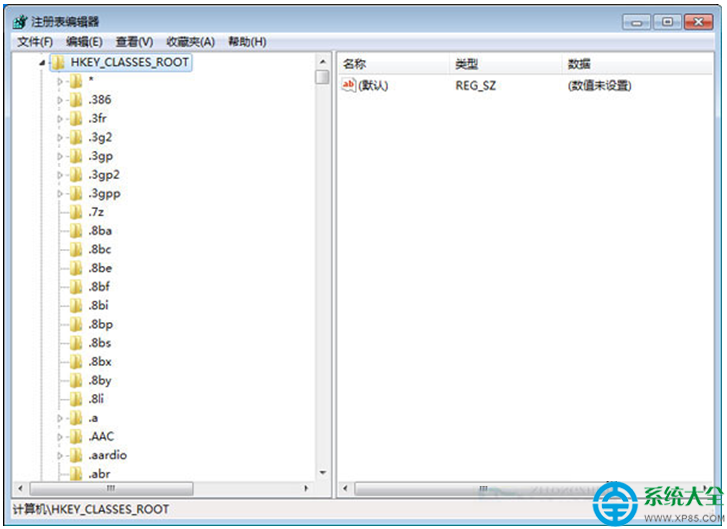
Task: Click the folder icon for .a
Action: click(76, 418)
